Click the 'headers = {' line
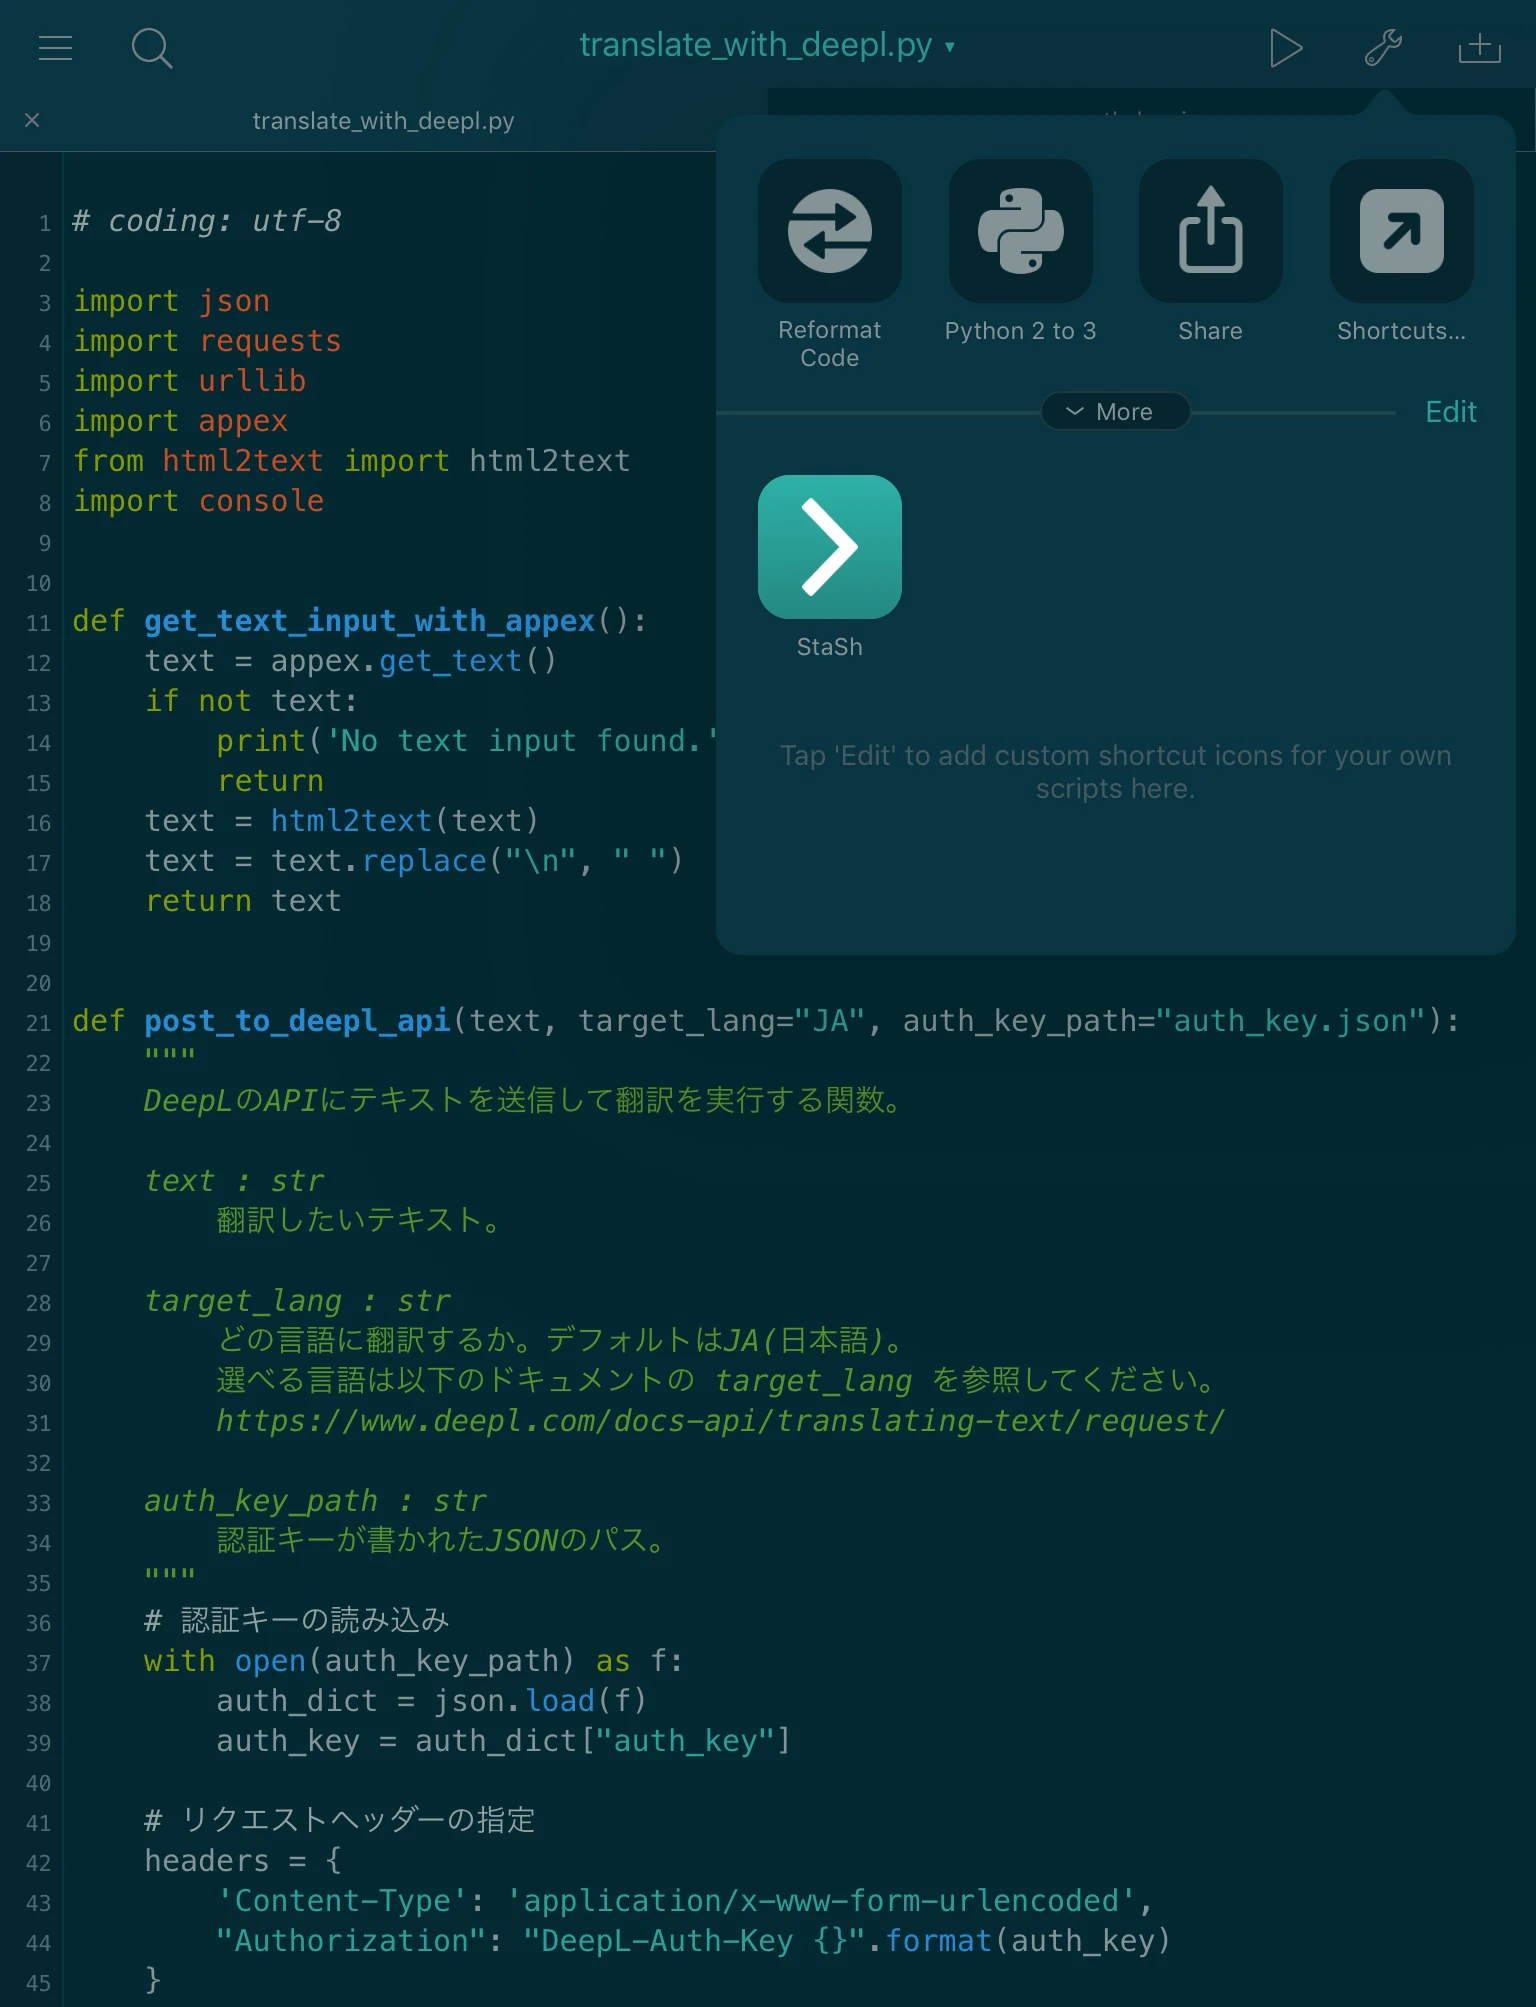The width and height of the screenshot is (1536, 2007). [243, 1861]
